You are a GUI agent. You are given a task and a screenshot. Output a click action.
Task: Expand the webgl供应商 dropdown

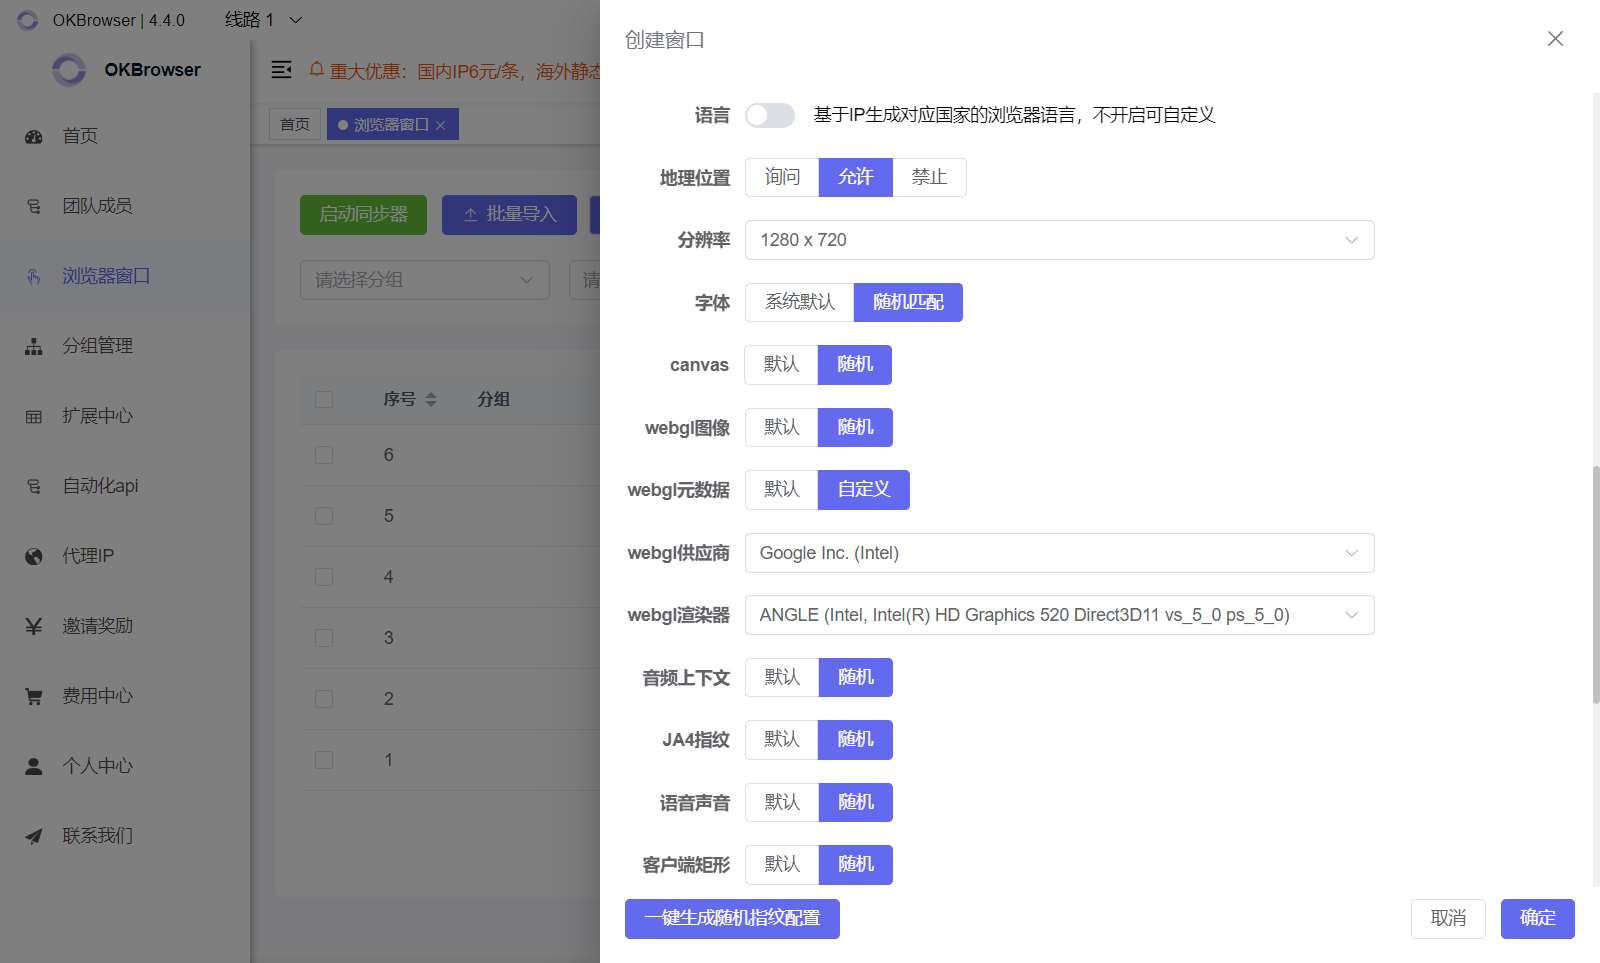point(1059,553)
